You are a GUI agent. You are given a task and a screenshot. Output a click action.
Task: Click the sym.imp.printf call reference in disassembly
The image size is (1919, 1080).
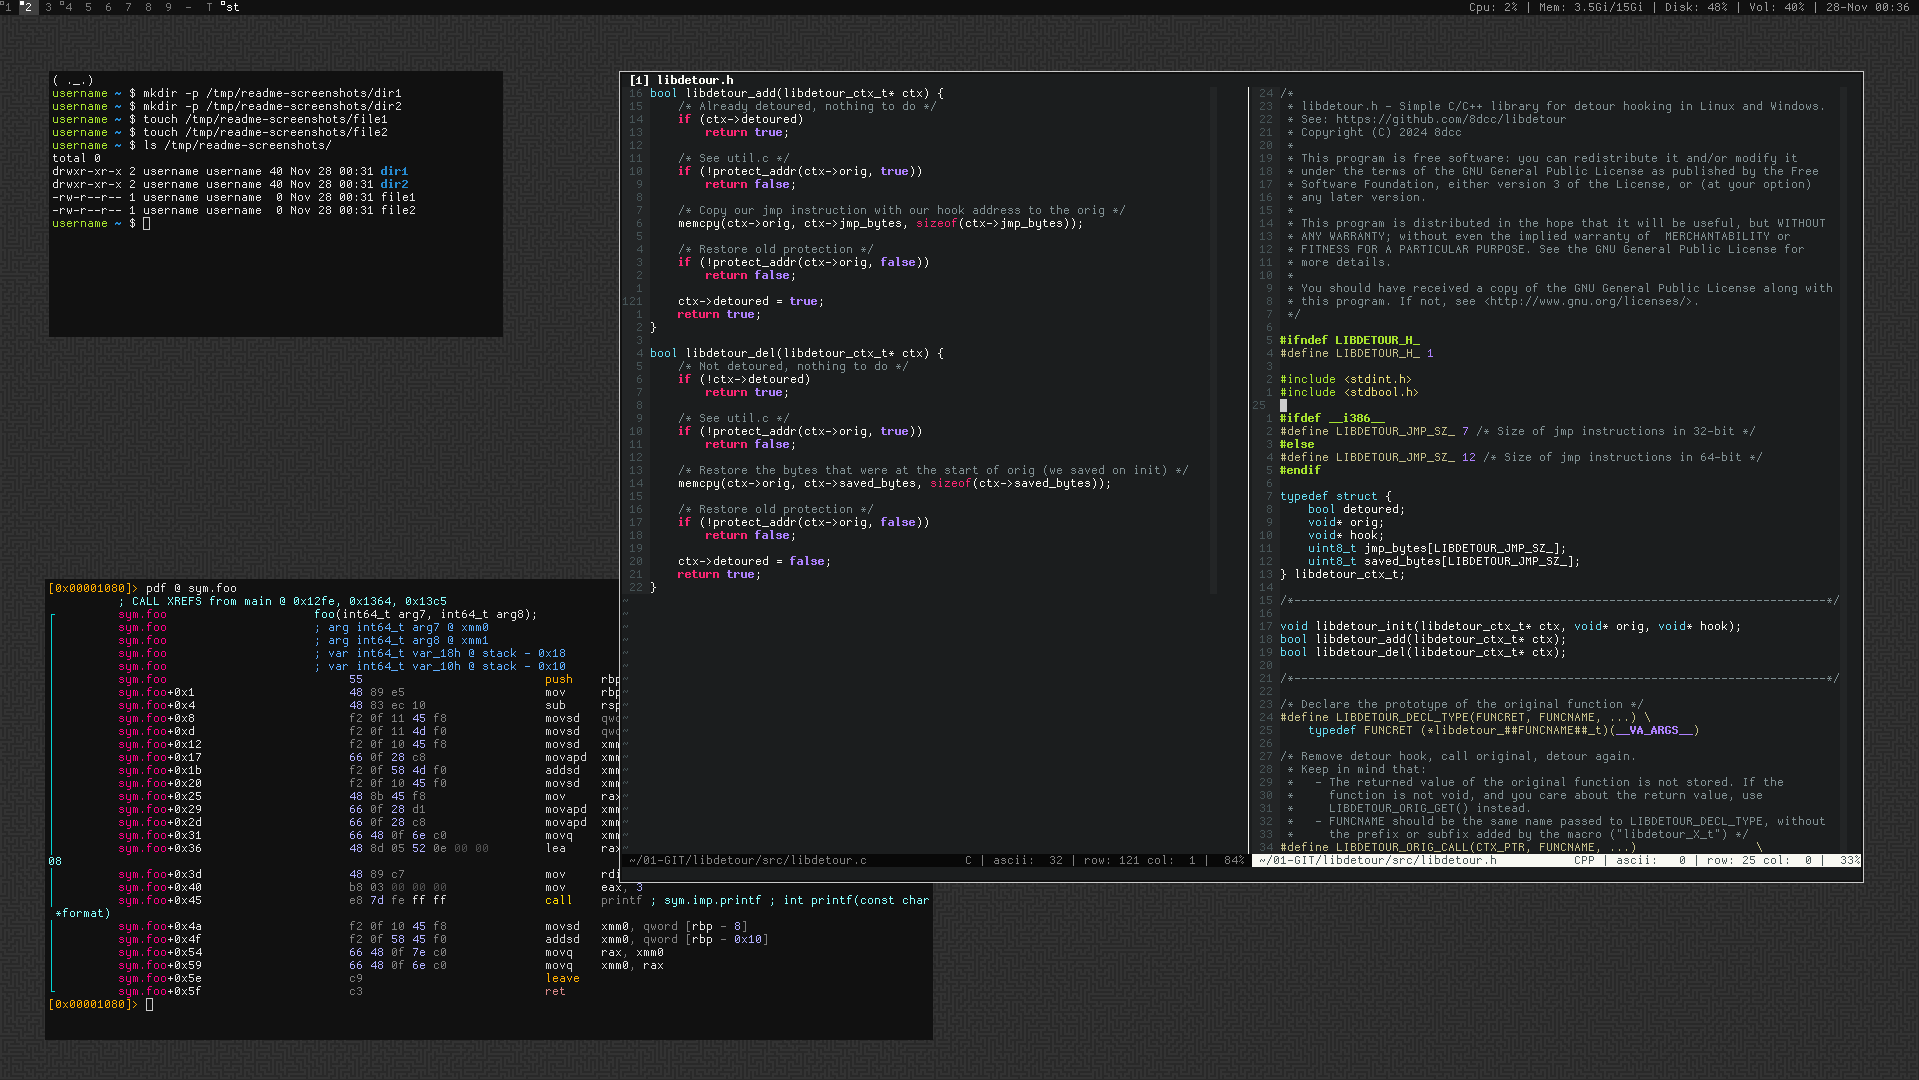coord(712,900)
